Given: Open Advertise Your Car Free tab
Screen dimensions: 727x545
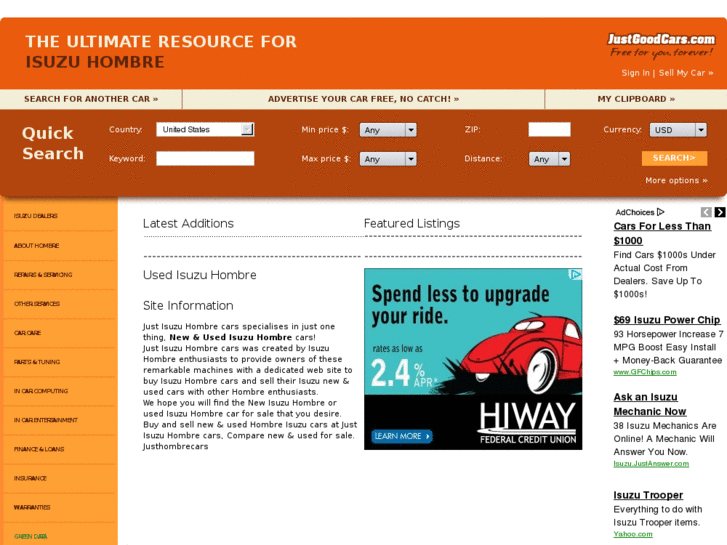Looking at the screenshot, I should 364,99.
